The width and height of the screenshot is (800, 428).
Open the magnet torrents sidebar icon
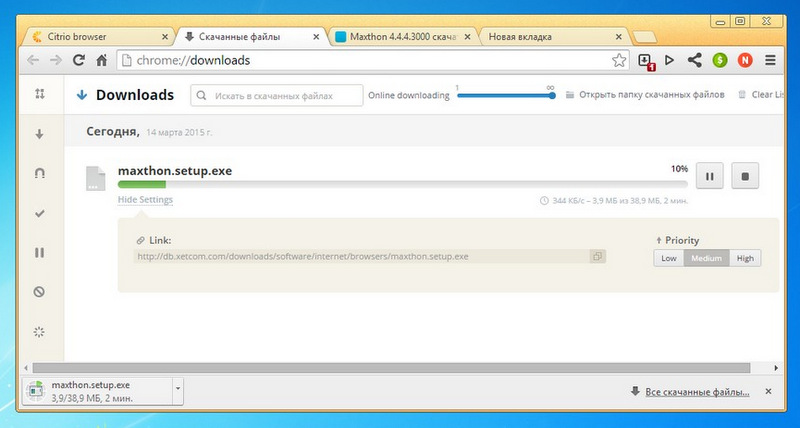[39, 173]
